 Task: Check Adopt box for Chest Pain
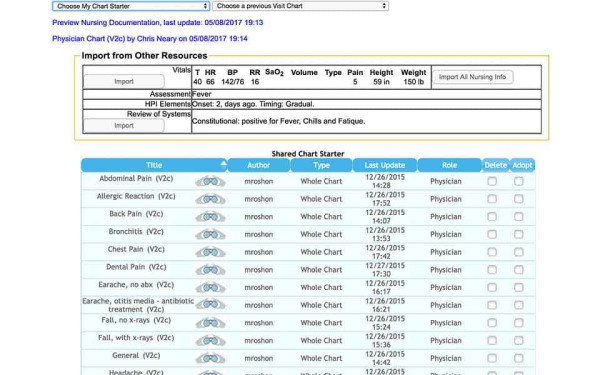518,252
